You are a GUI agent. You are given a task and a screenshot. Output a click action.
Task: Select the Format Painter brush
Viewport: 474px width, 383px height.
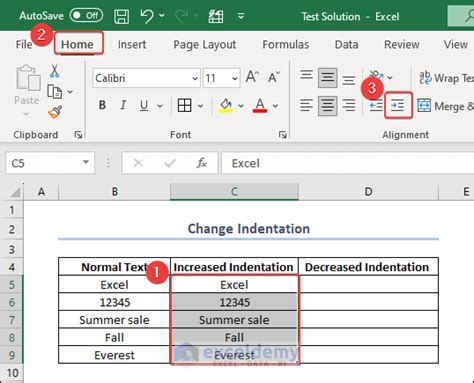pos(55,112)
